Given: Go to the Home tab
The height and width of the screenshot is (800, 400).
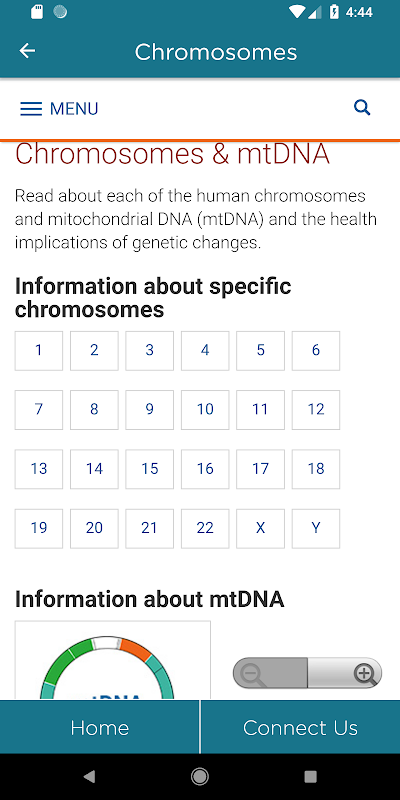Looking at the screenshot, I should 99,727.
